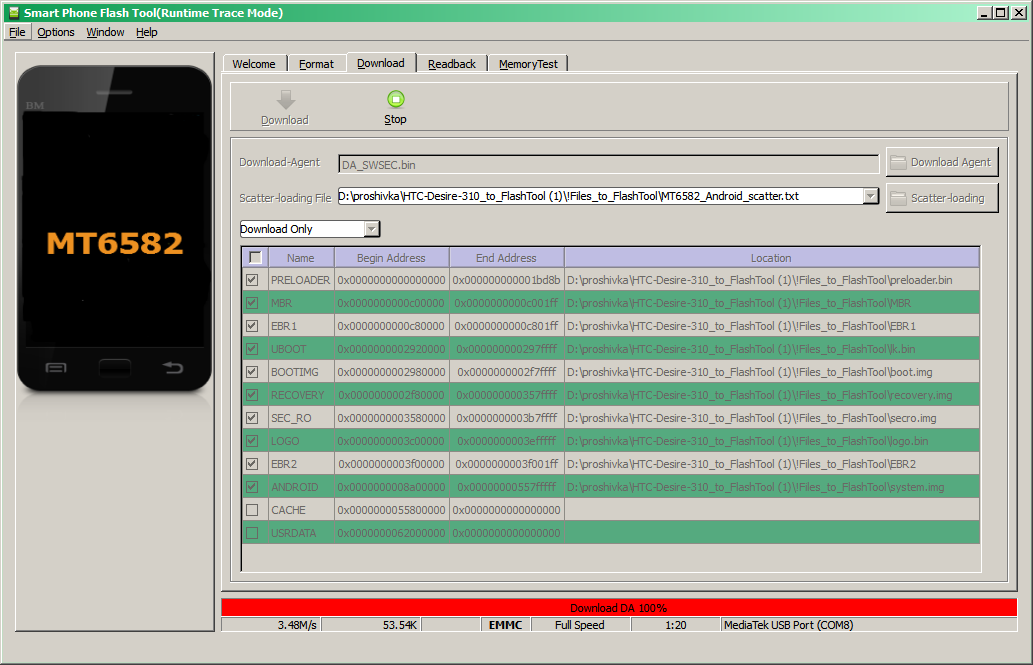
Task: Expand the Download Only mode dropdown
Action: tap(371, 229)
